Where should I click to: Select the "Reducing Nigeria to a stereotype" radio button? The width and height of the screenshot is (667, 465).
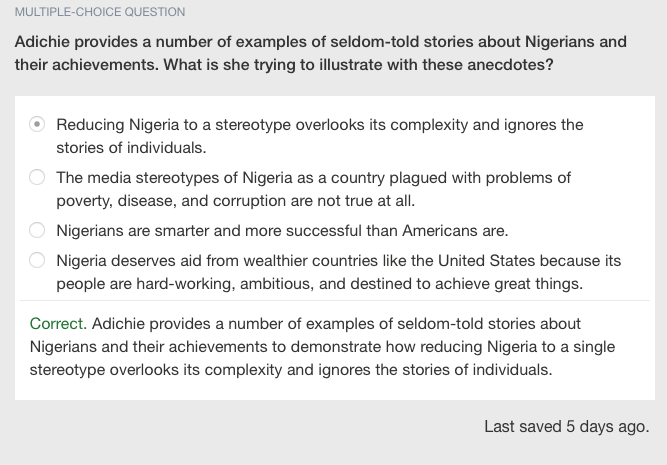pos(37,124)
